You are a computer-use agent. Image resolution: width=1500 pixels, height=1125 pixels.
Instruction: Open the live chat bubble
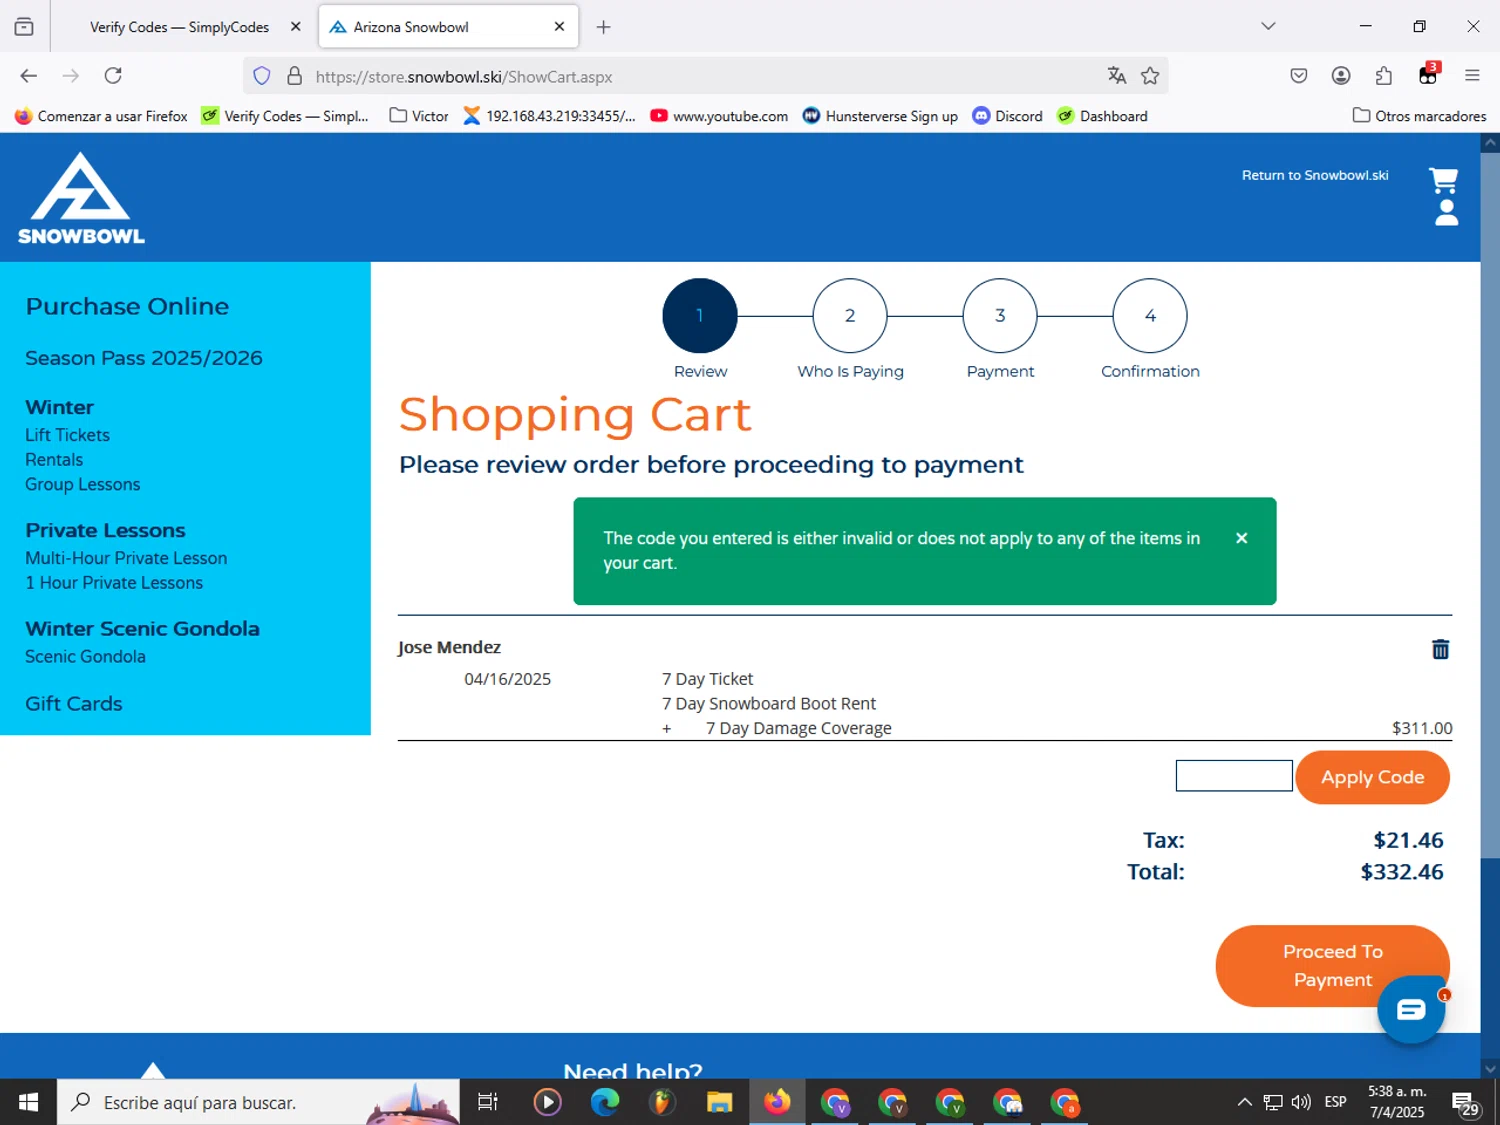pyautogui.click(x=1411, y=1010)
